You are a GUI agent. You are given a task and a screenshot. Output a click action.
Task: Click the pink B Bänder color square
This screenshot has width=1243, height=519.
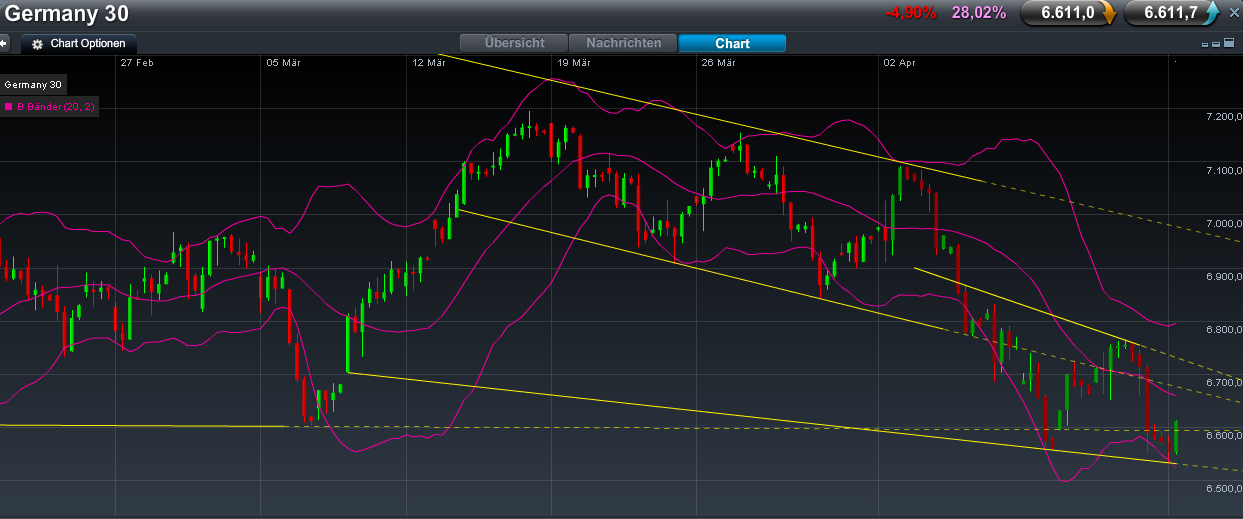point(8,106)
